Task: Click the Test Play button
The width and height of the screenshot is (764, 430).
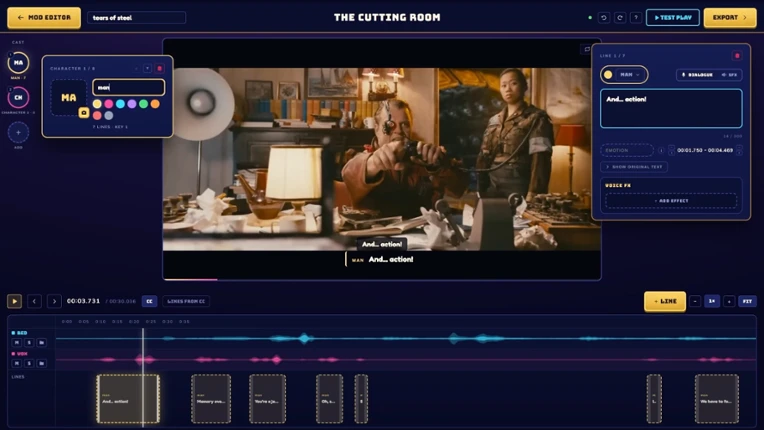Action: pos(673,18)
